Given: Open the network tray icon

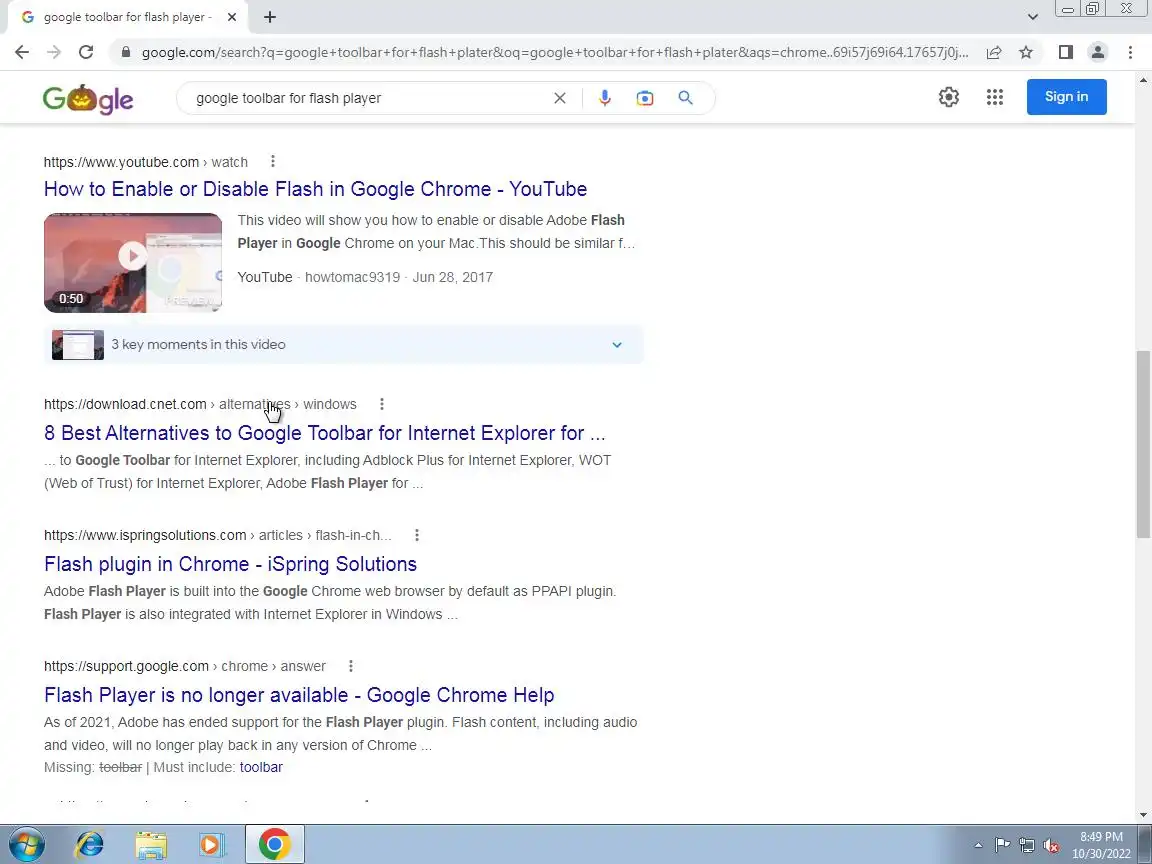Looking at the screenshot, I should [x=1027, y=845].
